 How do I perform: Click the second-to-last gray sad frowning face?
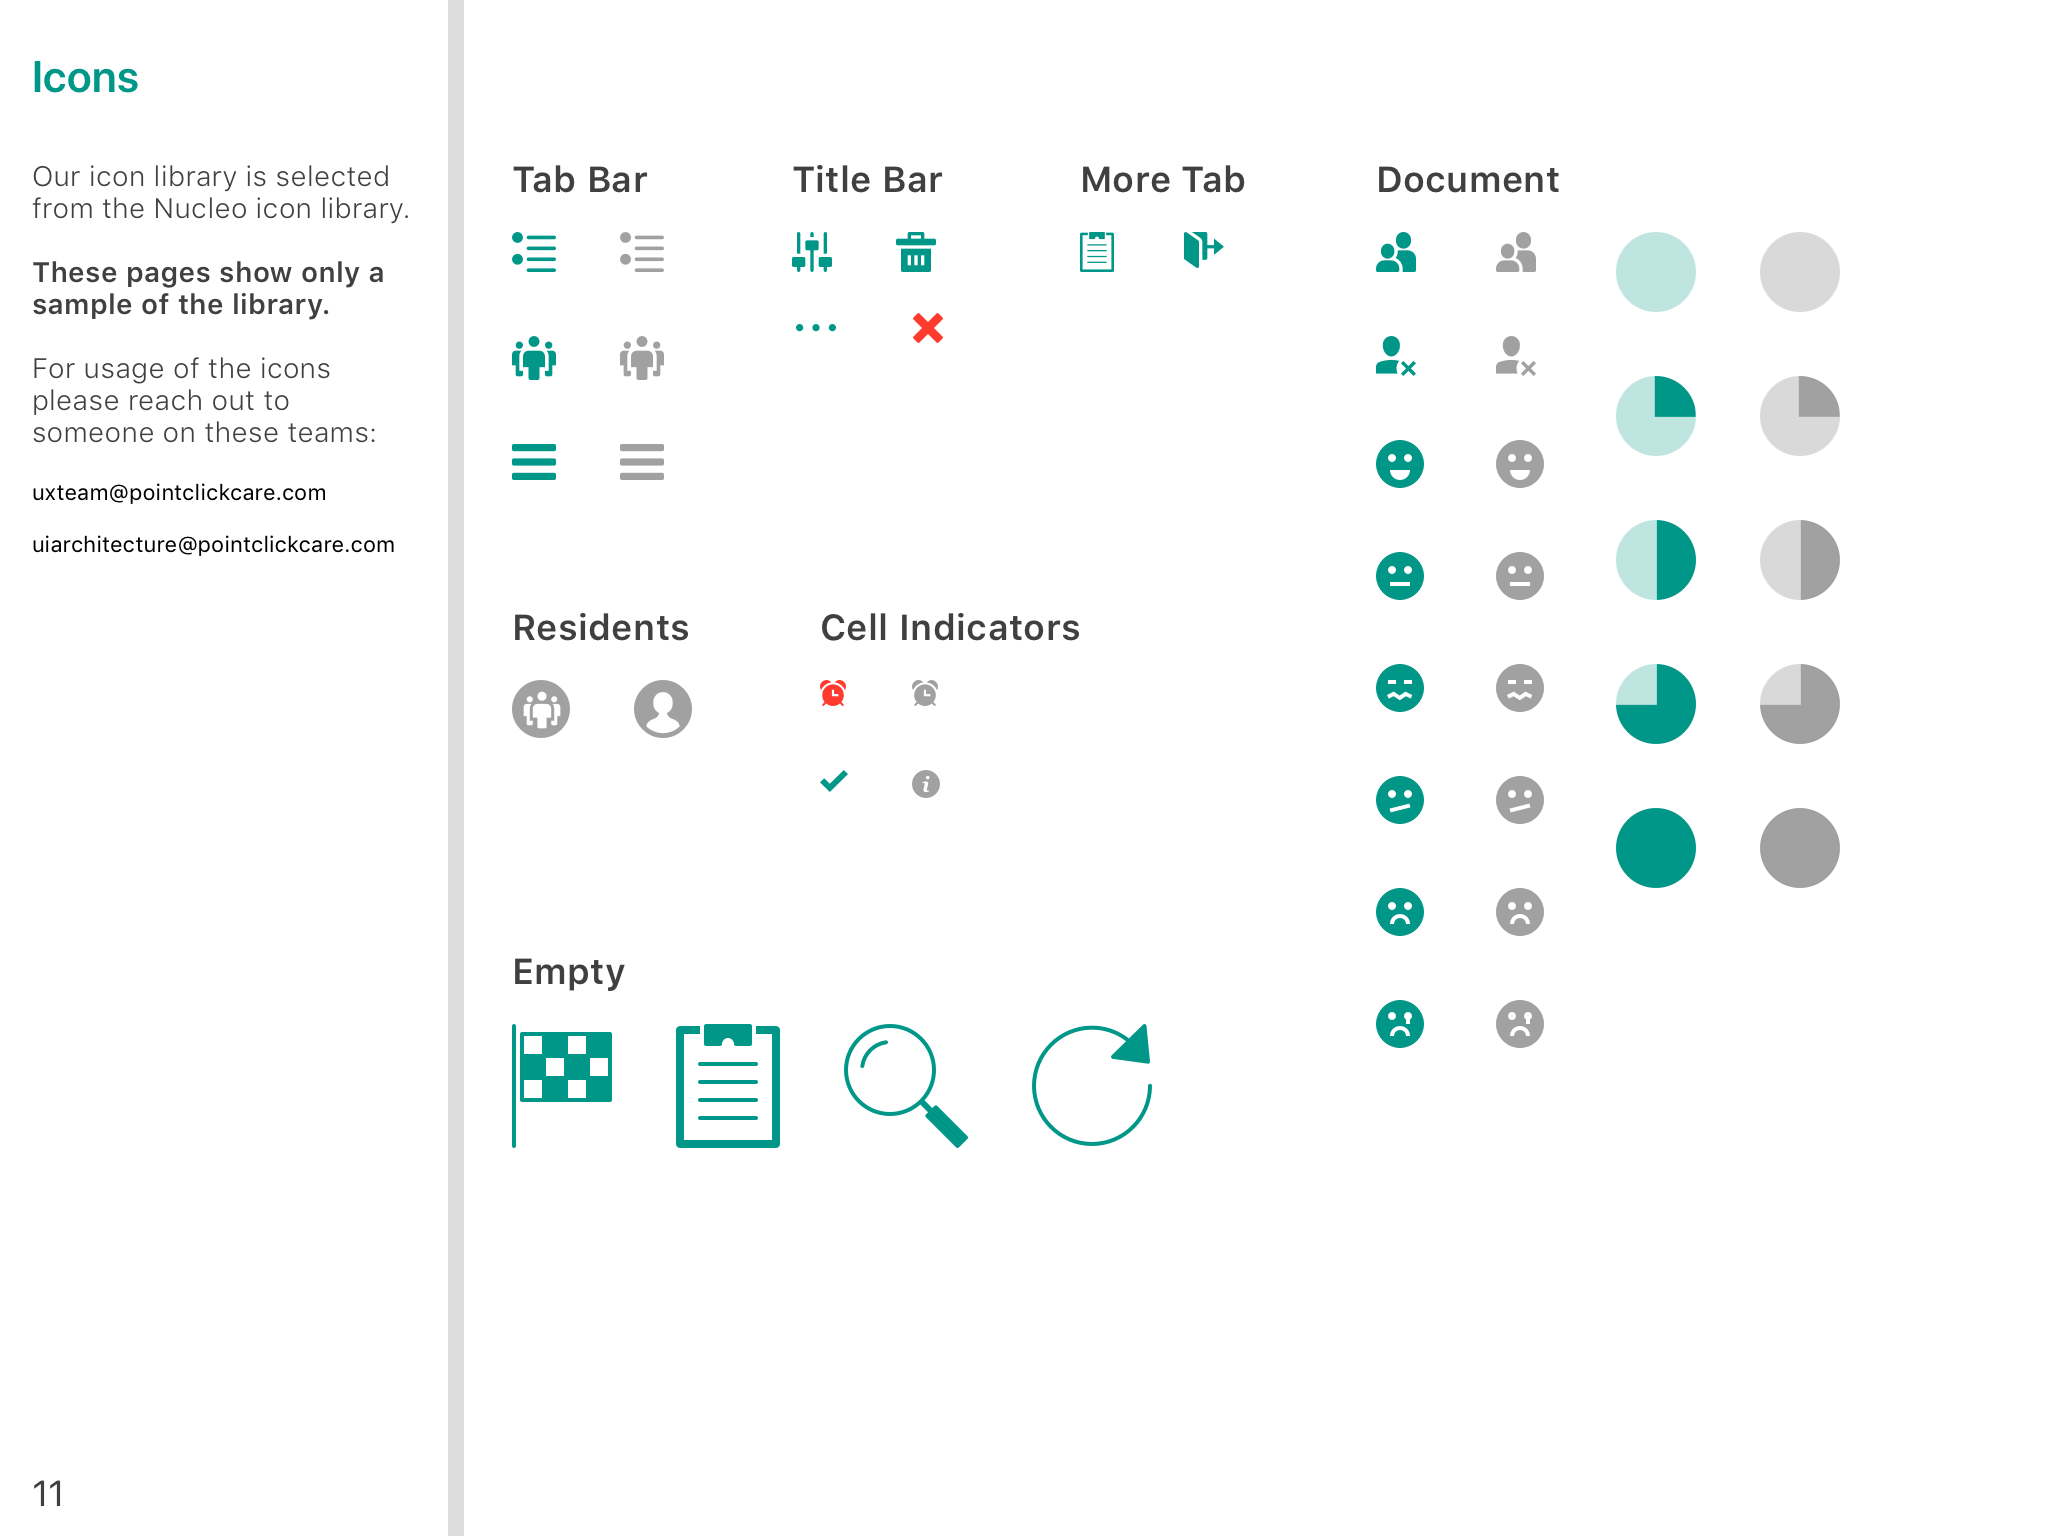click(x=1520, y=912)
